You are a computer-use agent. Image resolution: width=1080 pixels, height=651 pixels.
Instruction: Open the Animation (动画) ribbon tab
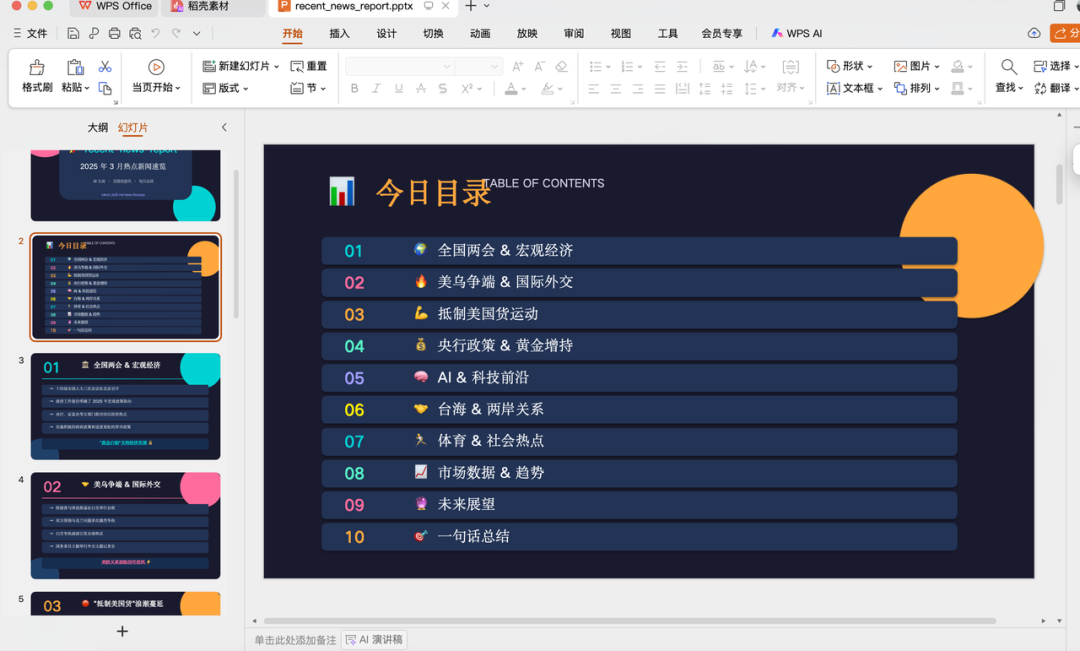pos(480,33)
